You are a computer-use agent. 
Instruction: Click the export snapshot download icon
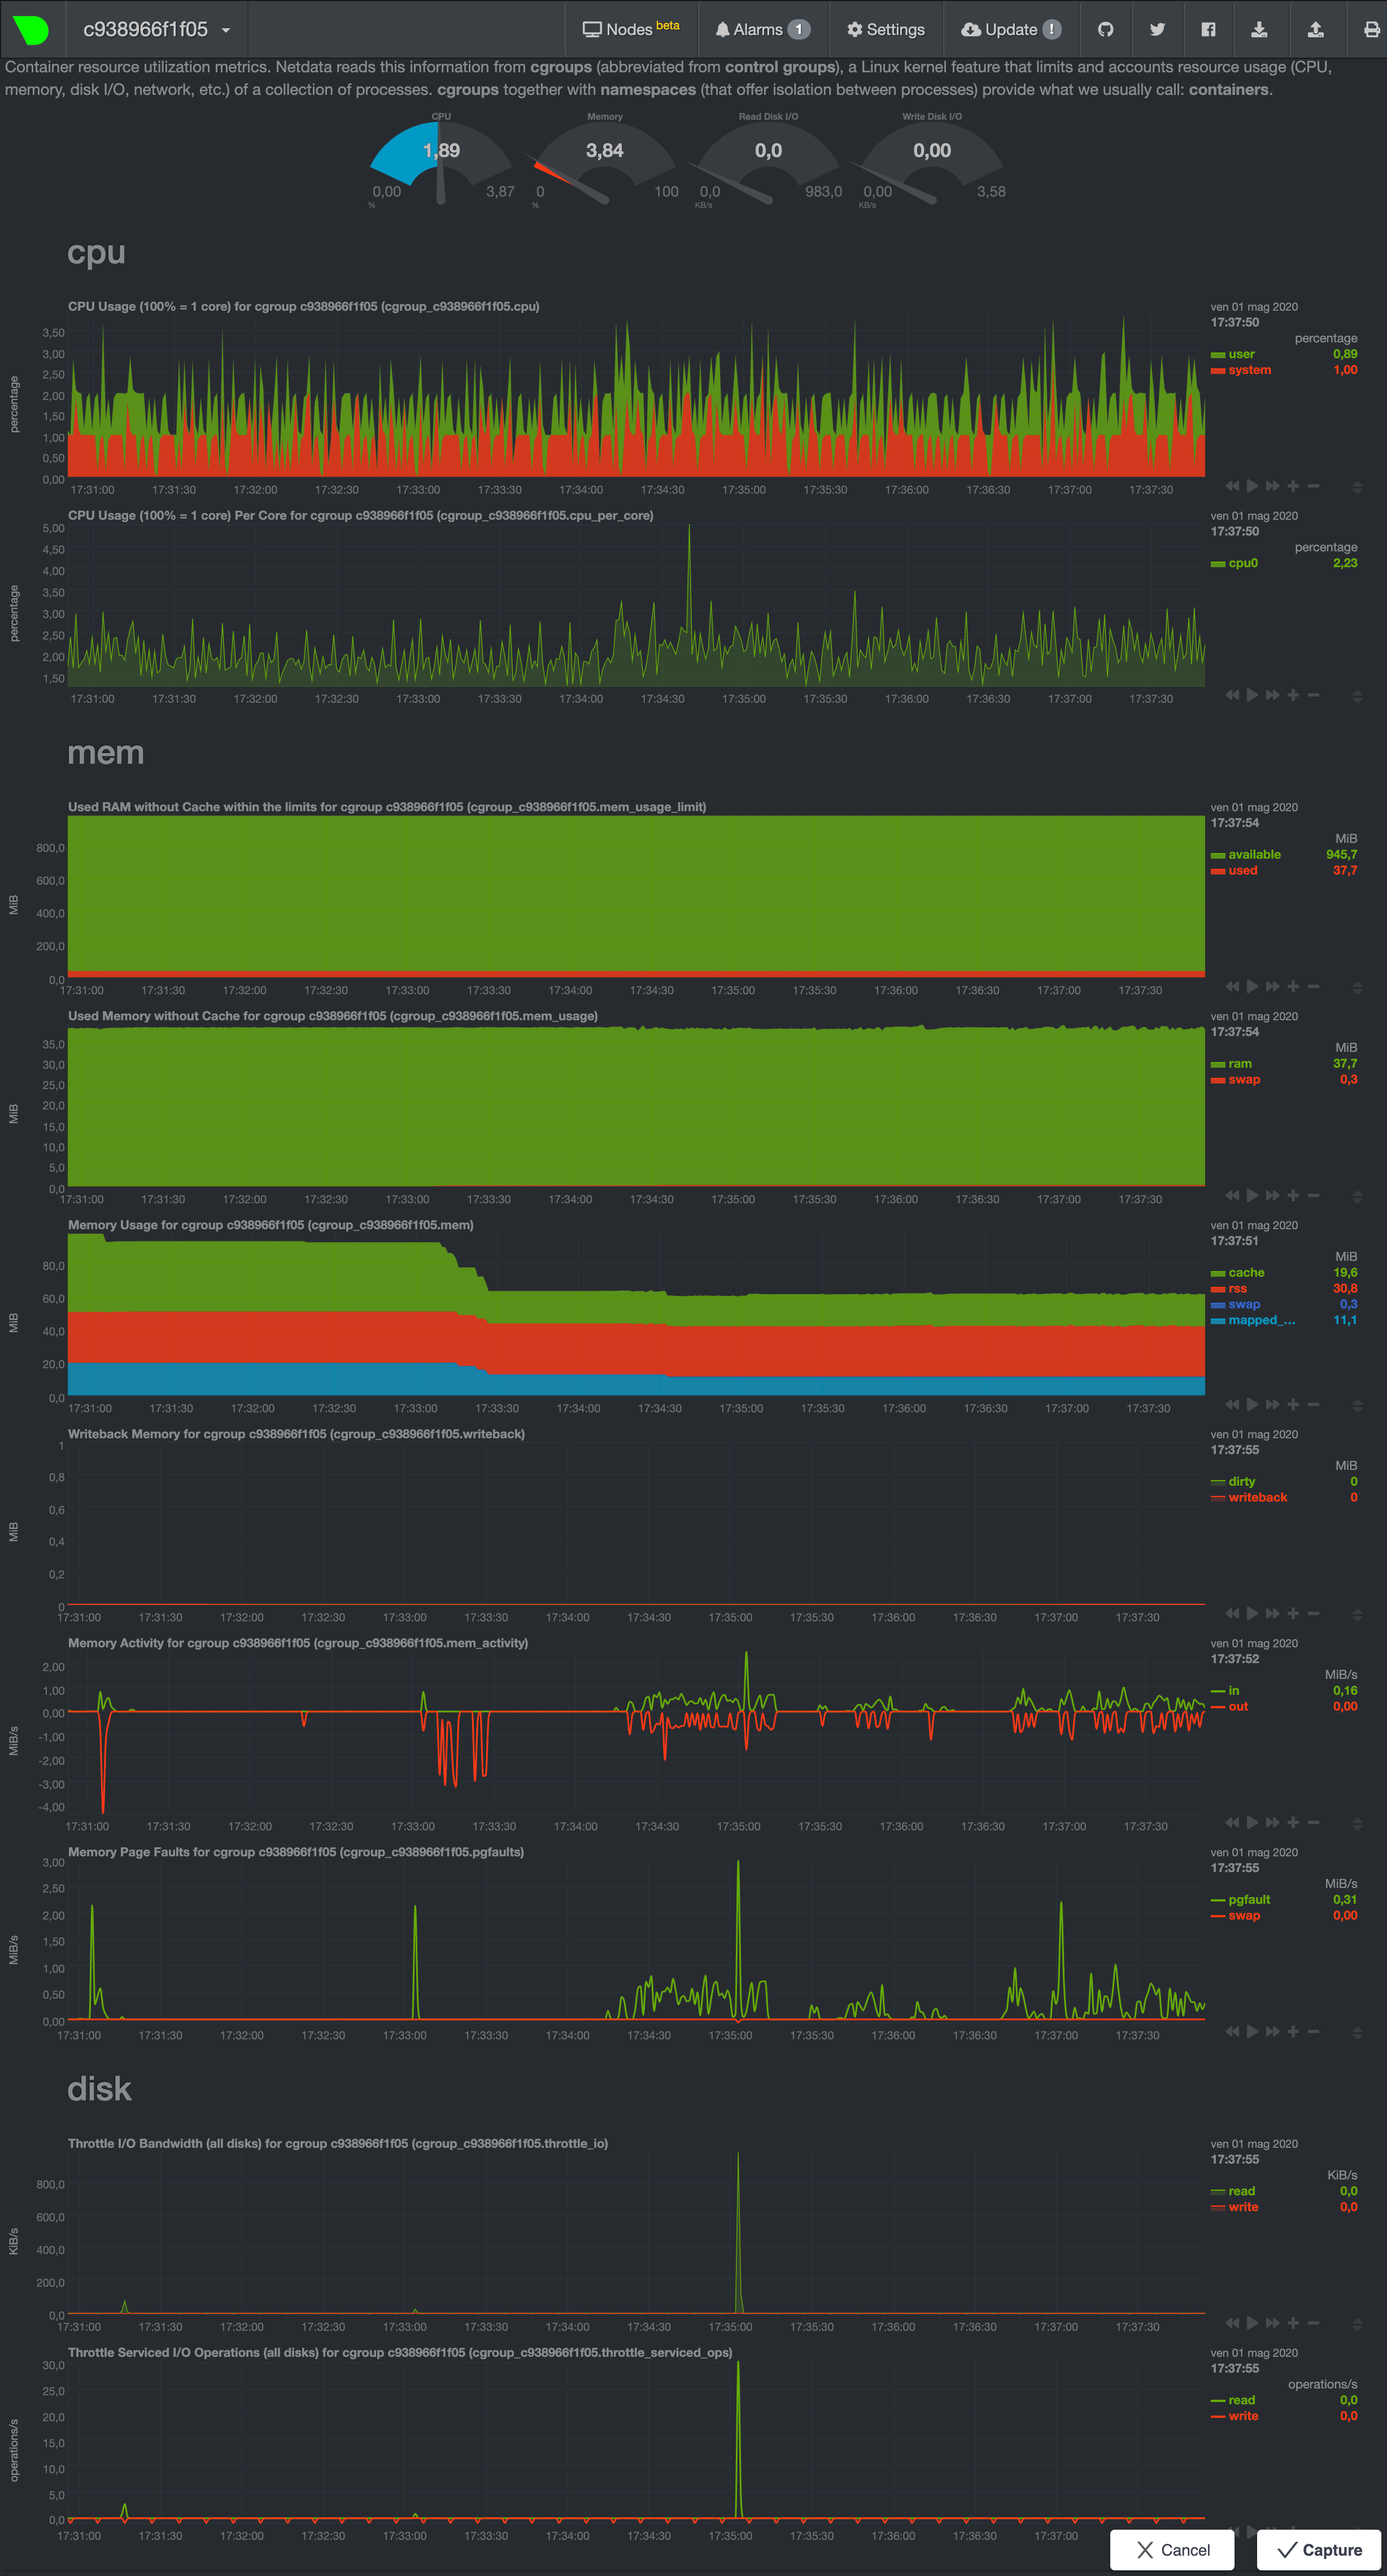(x=1260, y=29)
